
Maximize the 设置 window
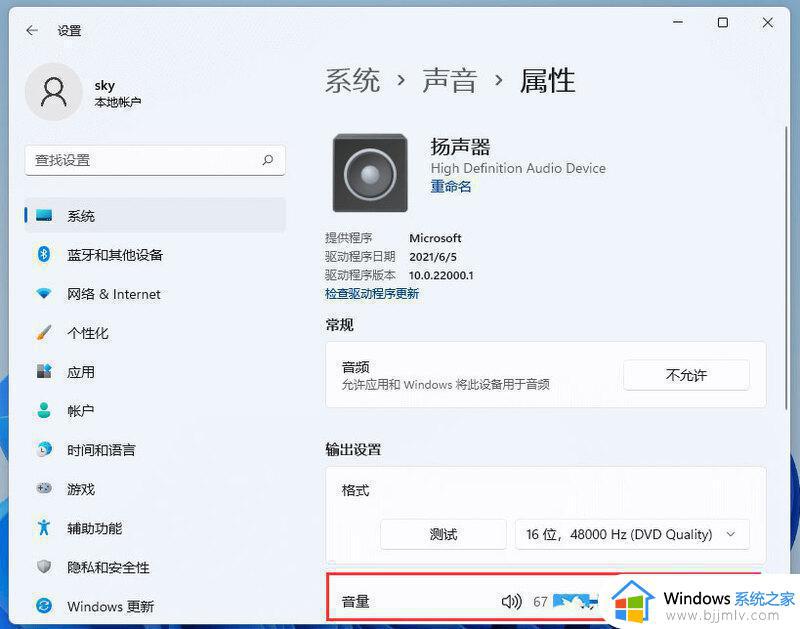coord(722,22)
